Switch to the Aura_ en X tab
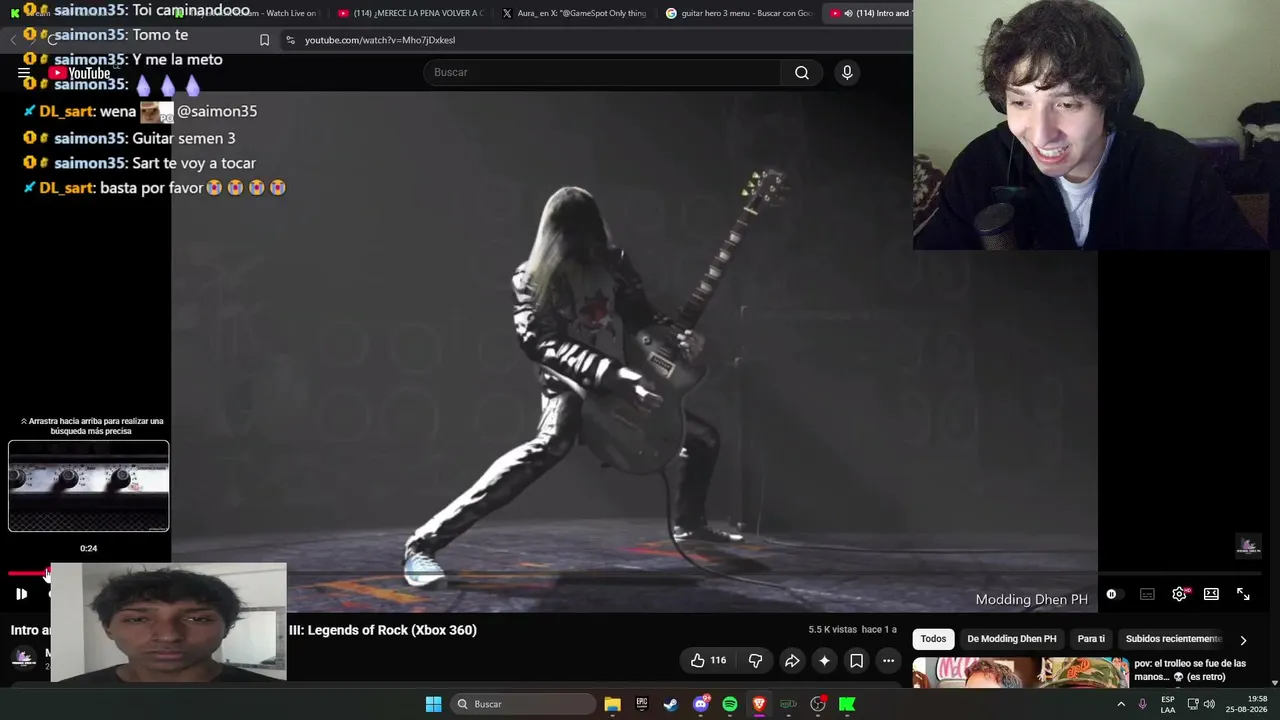This screenshot has width=1280, height=720. [x=574, y=13]
